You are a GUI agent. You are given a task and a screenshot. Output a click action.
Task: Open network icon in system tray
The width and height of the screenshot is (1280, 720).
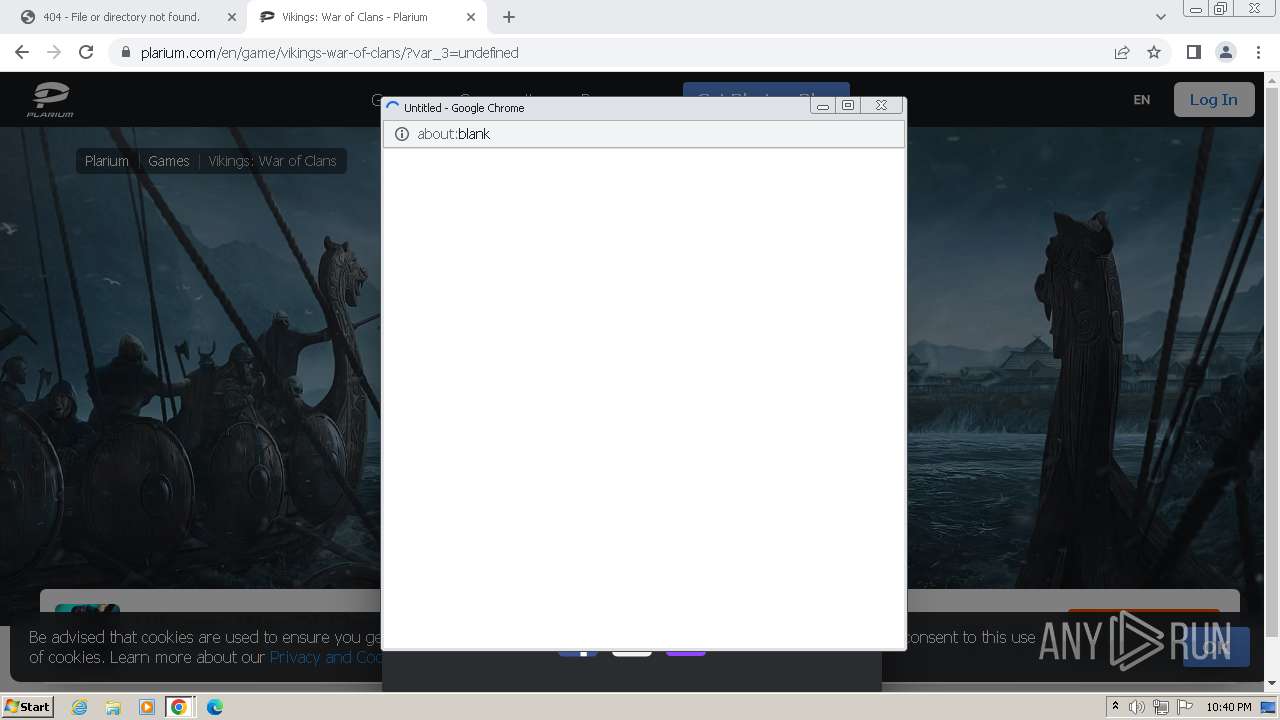click(1160, 707)
